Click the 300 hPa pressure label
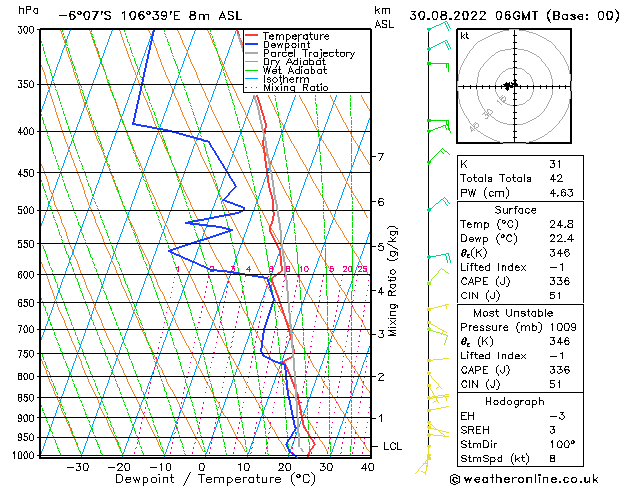 28,30
